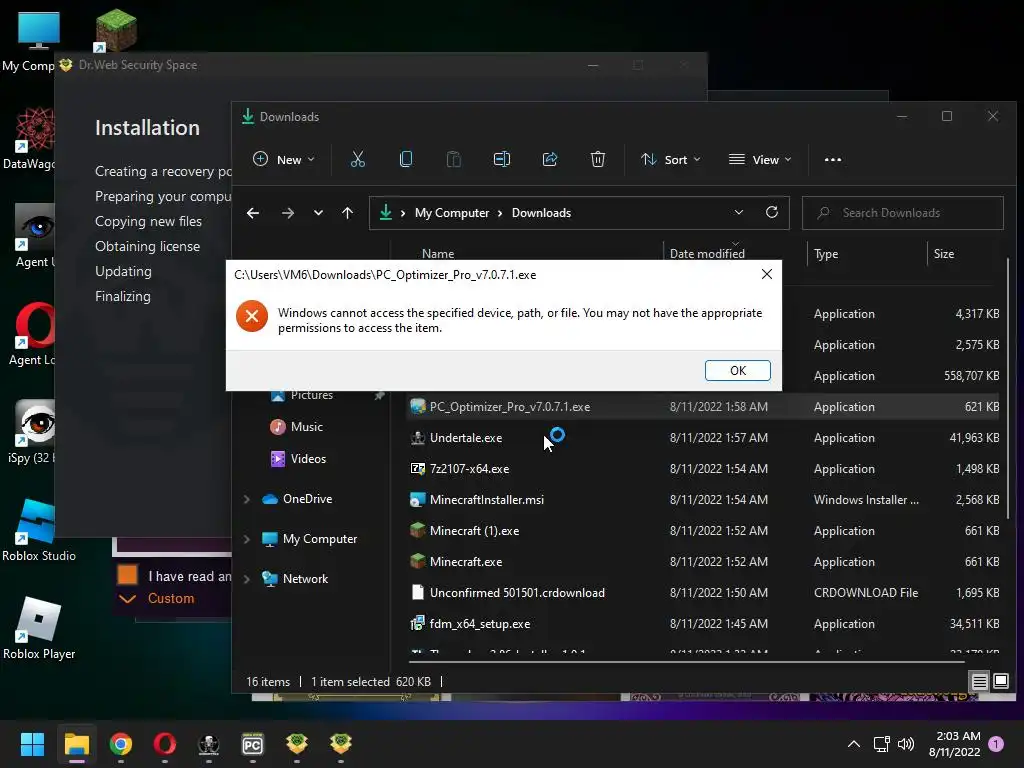Show hidden system tray icons

[x=854, y=744]
